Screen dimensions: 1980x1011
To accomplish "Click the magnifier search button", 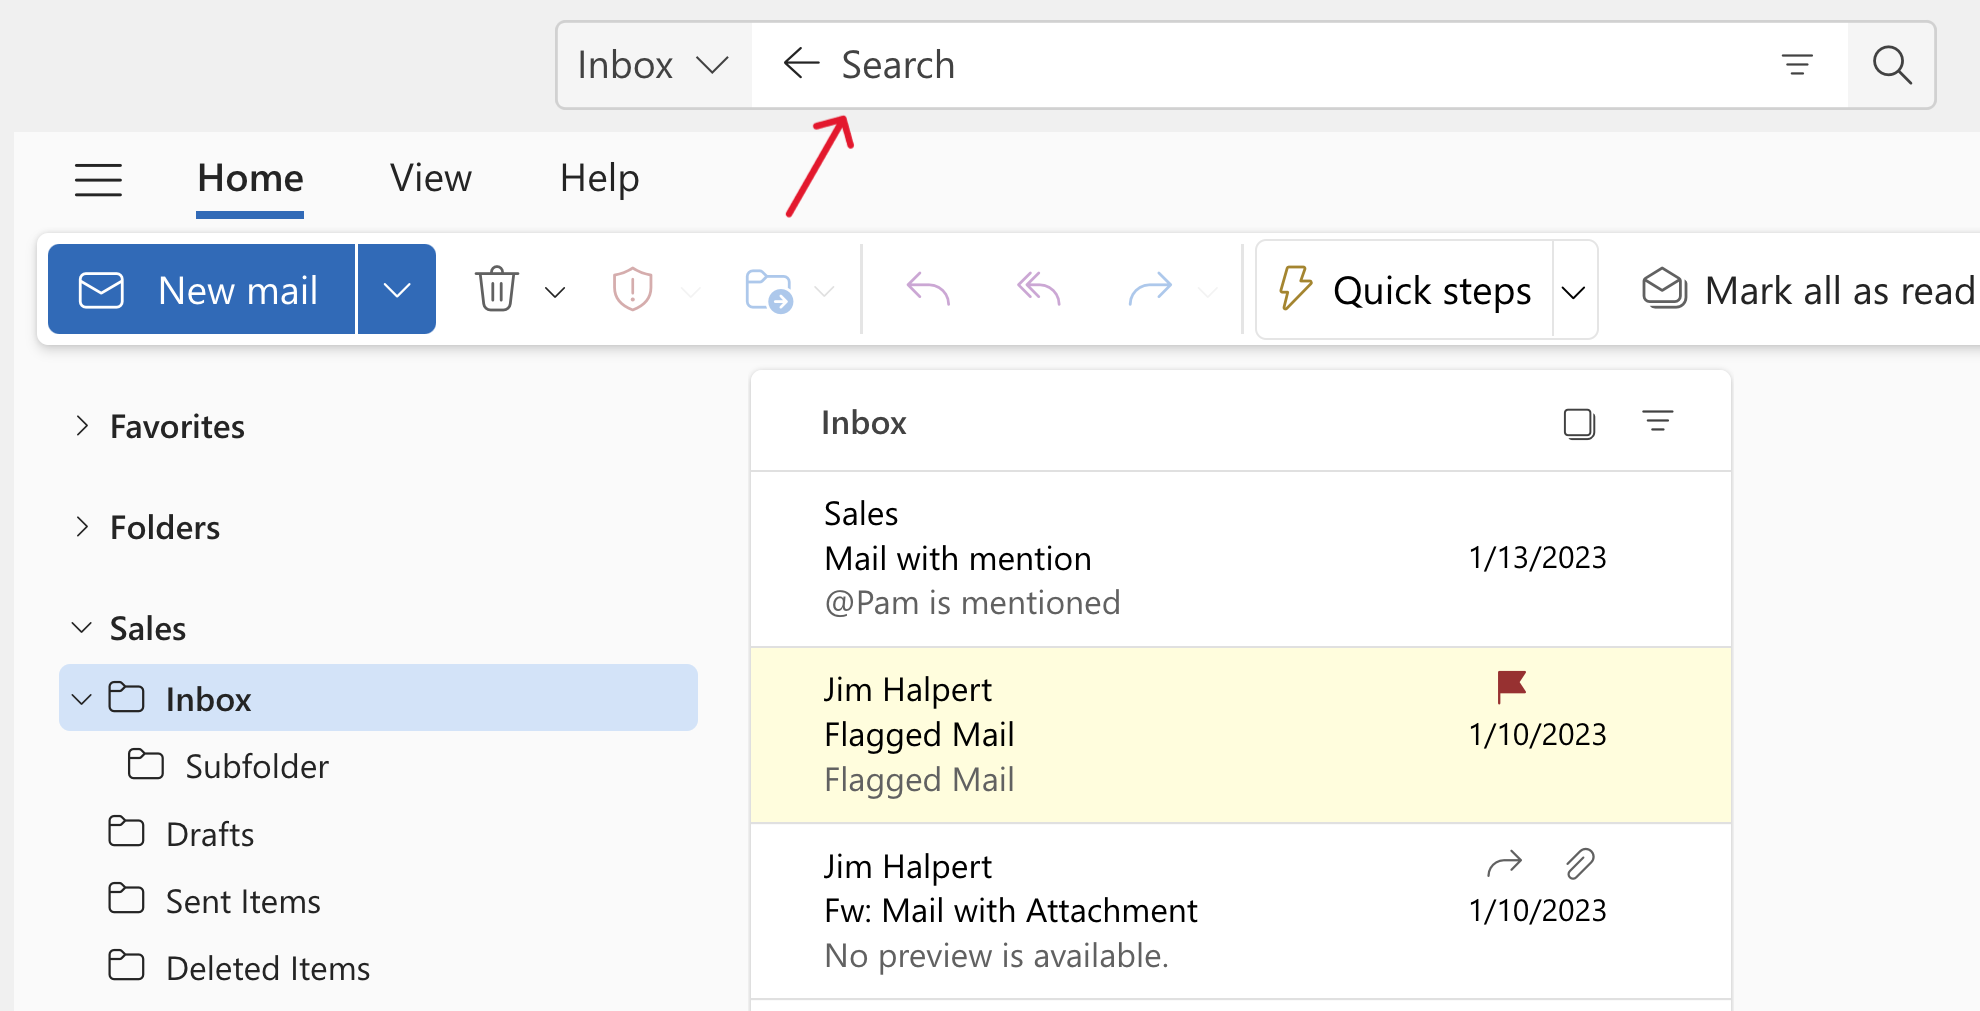I will pos(1891,65).
